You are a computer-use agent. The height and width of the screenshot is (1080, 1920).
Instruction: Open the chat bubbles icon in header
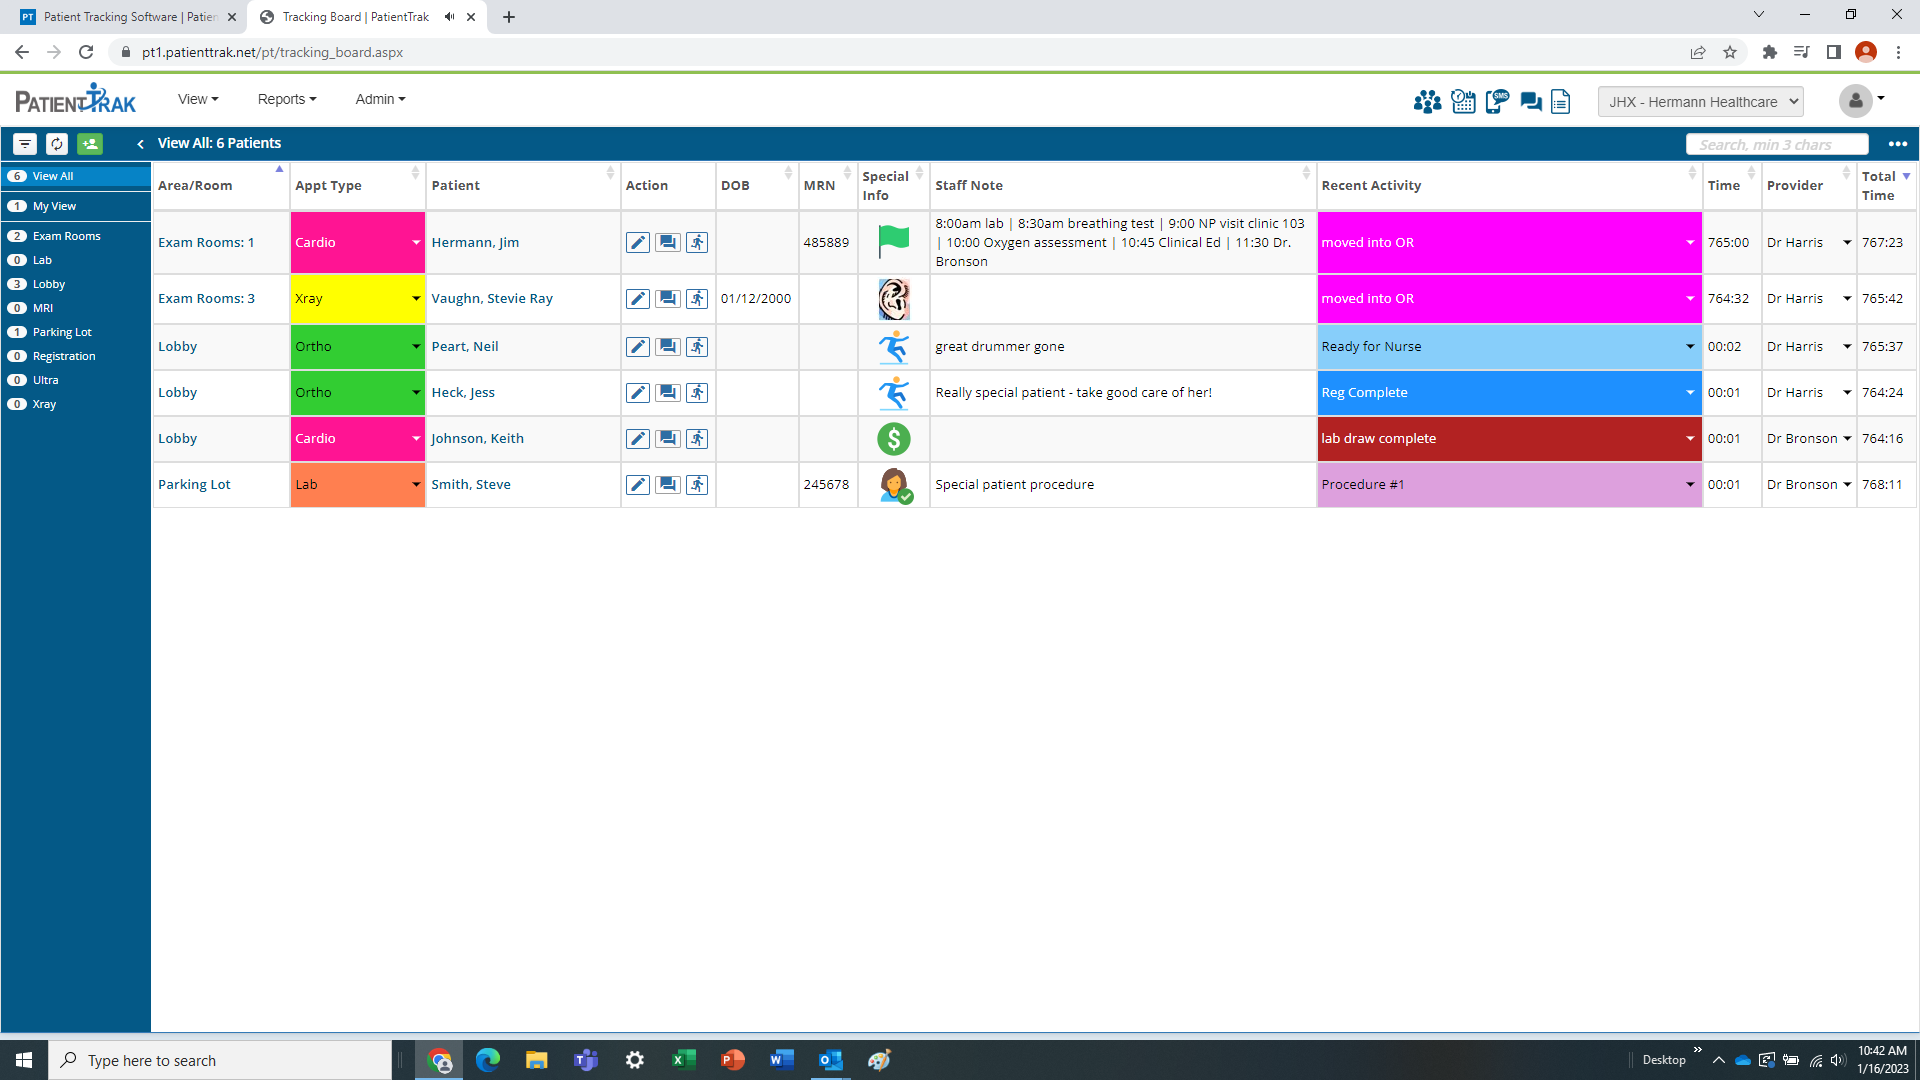point(1530,101)
